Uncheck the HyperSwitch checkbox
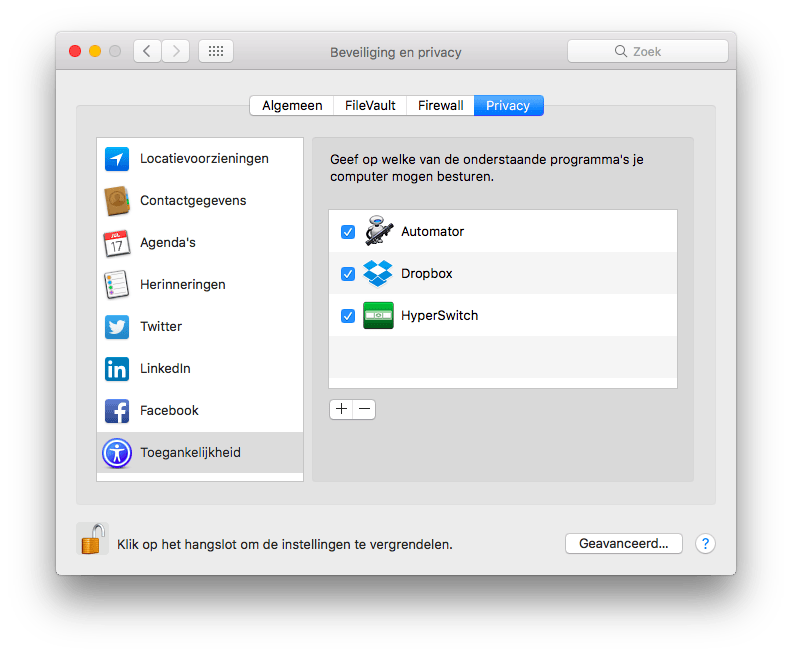Viewport: 792px width, 655px height. pyautogui.click(x=348, y=316)
